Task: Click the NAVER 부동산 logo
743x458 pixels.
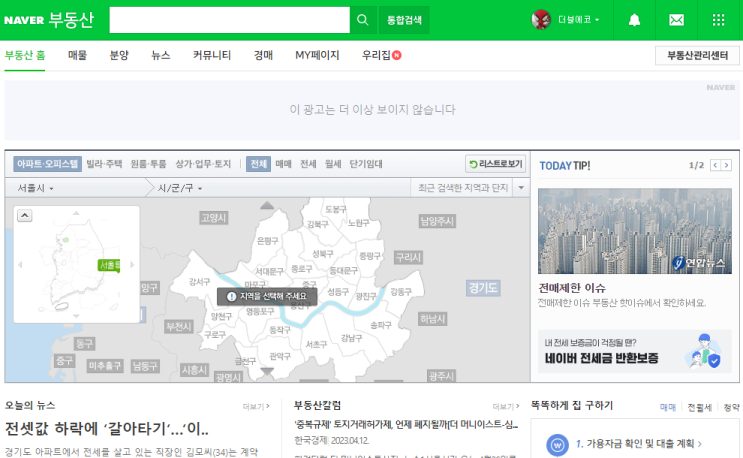Action: 49,20
